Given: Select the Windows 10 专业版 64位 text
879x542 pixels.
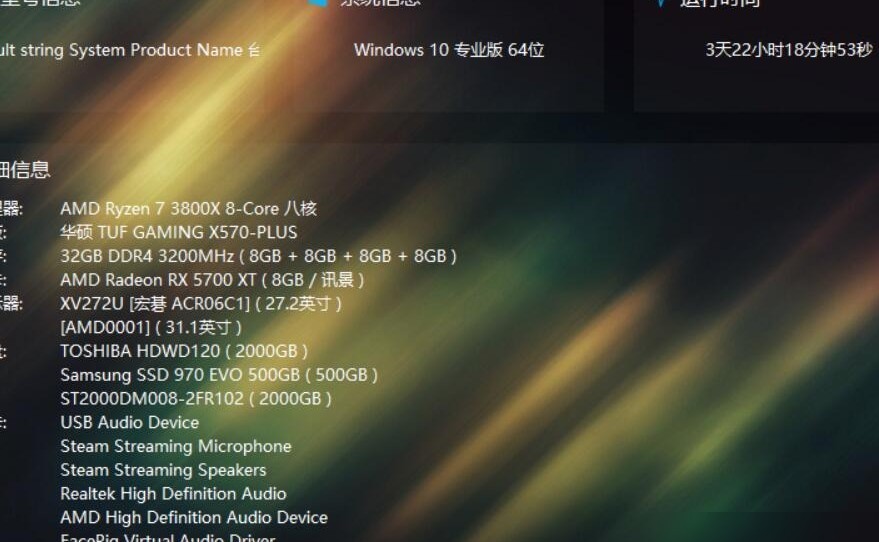Looking at the screenshot, I should (448, 50).
